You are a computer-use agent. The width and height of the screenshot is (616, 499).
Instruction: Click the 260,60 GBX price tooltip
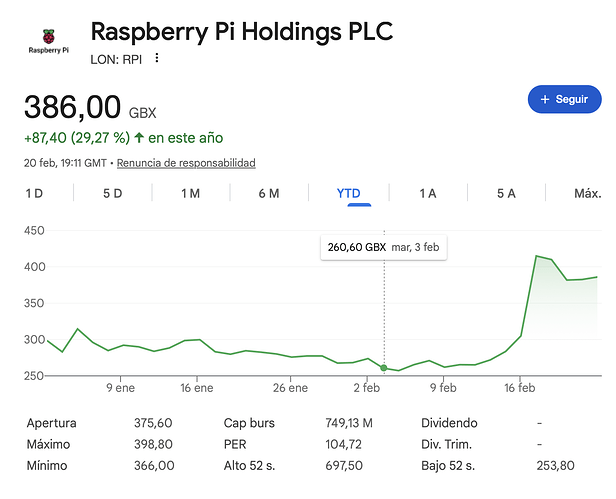coord(383,247)
